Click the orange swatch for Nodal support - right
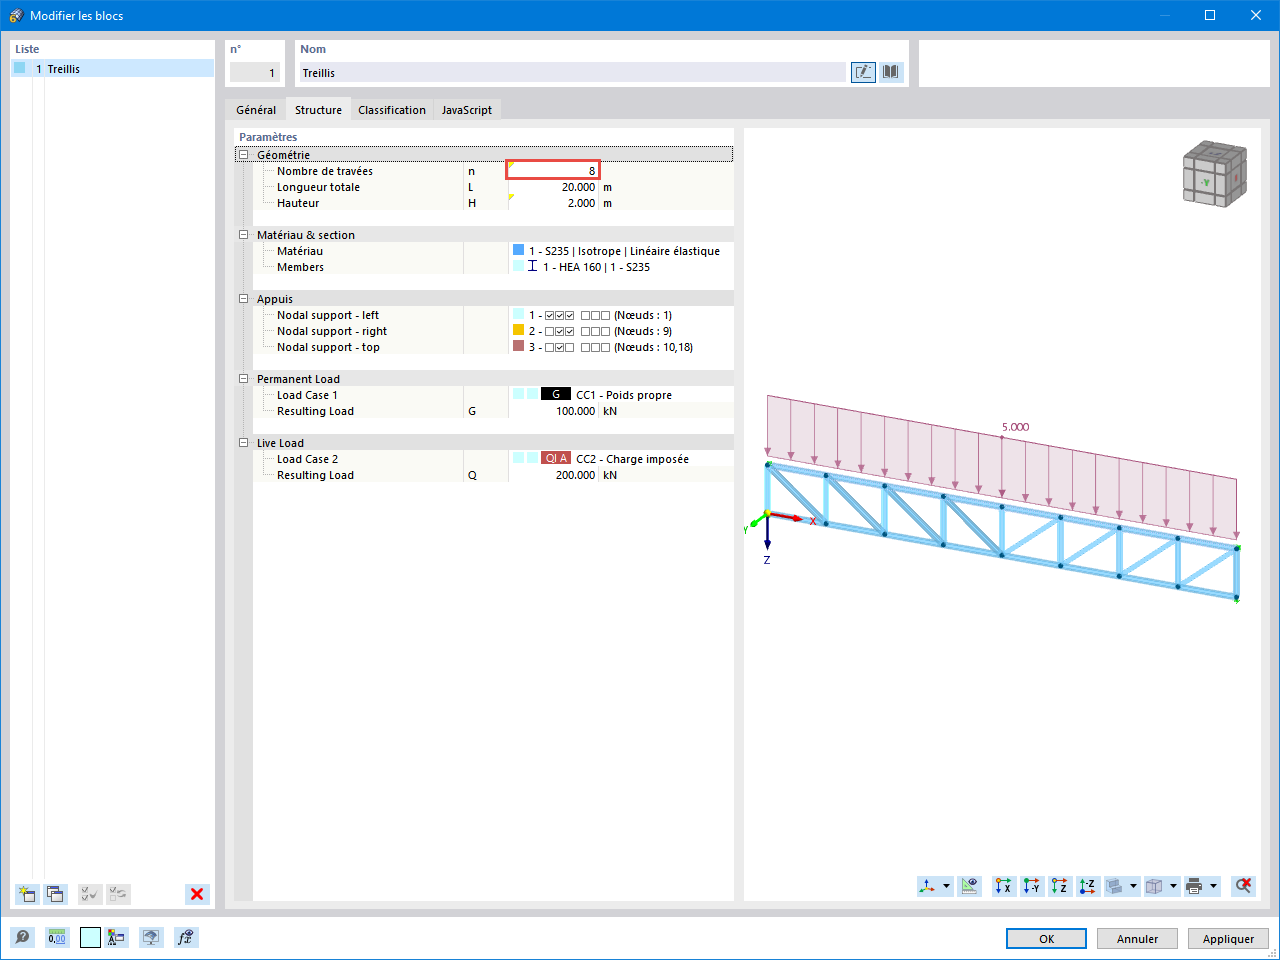 click(518, 330)
